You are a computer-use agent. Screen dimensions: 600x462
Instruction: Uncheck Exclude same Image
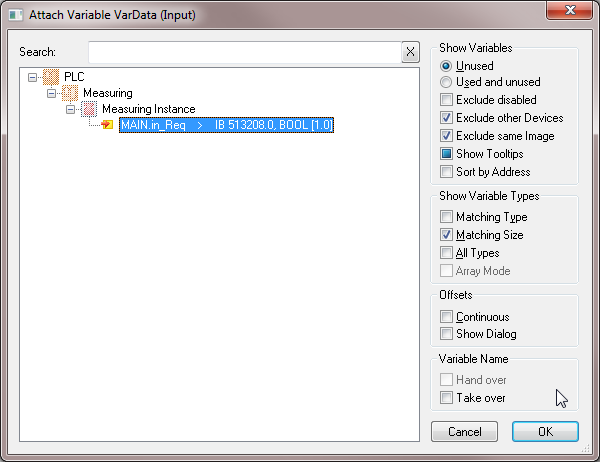(446, 136)
